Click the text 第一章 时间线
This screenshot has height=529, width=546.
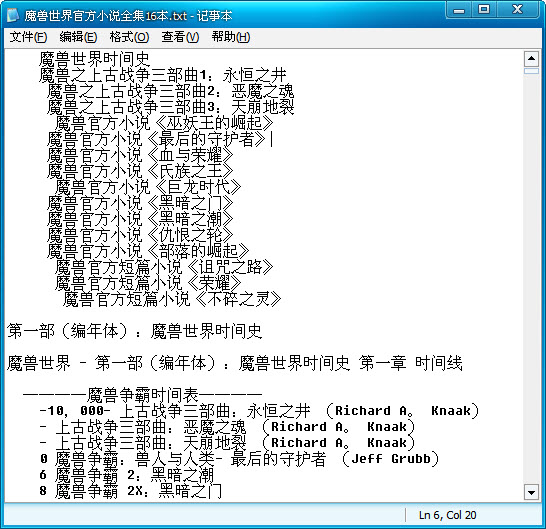(x=411, y=363)
